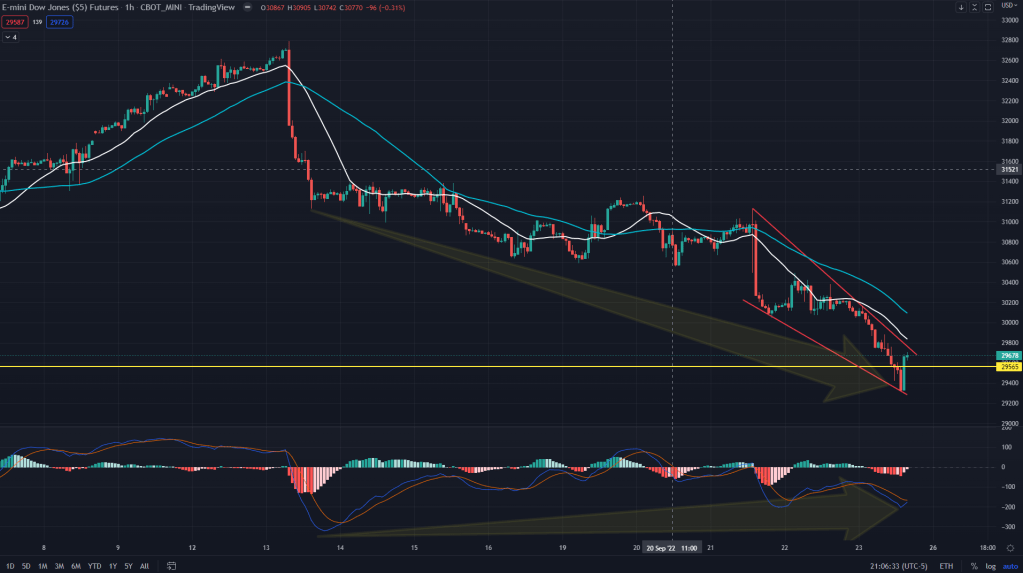Toggle the log scale option
The height and width of the screenshot is (573, 1023).
pyautogui.click(x=989, y=565)
